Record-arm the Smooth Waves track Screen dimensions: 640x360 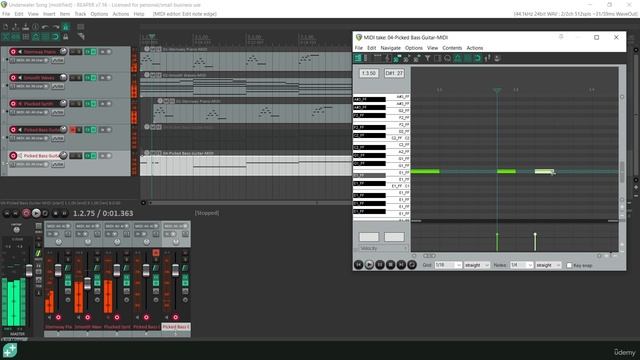(x=13, y=78)
